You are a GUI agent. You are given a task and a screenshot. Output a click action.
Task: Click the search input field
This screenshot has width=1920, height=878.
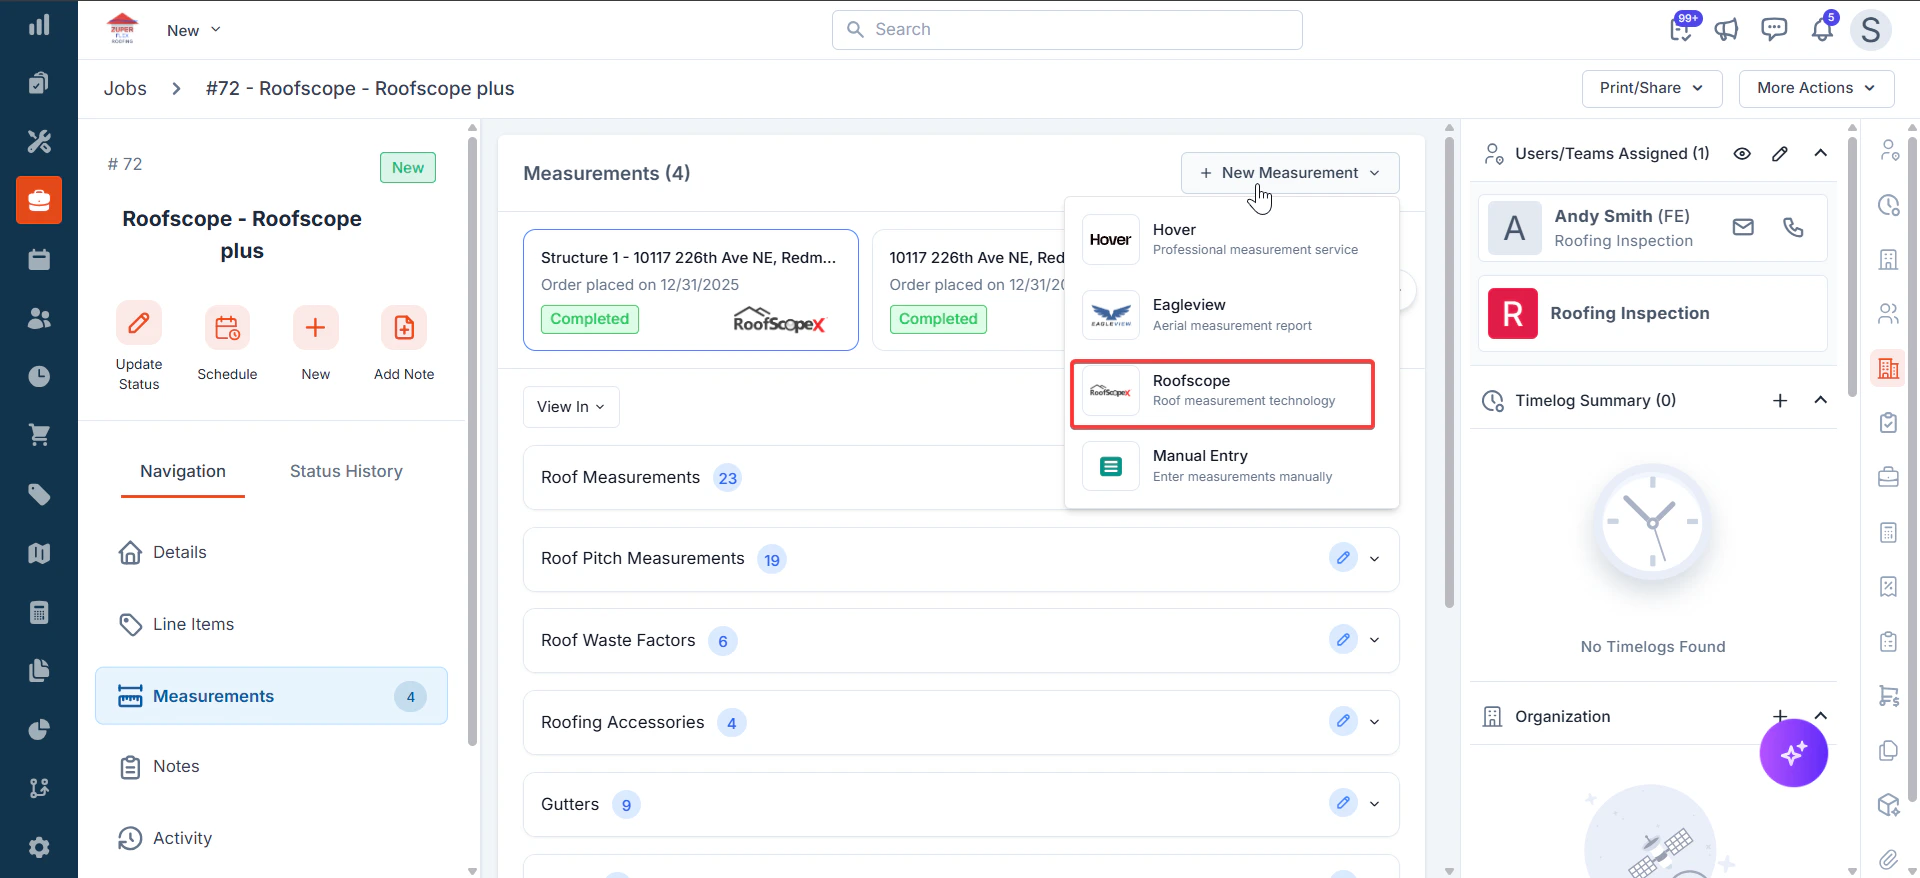coord(1067,30)
